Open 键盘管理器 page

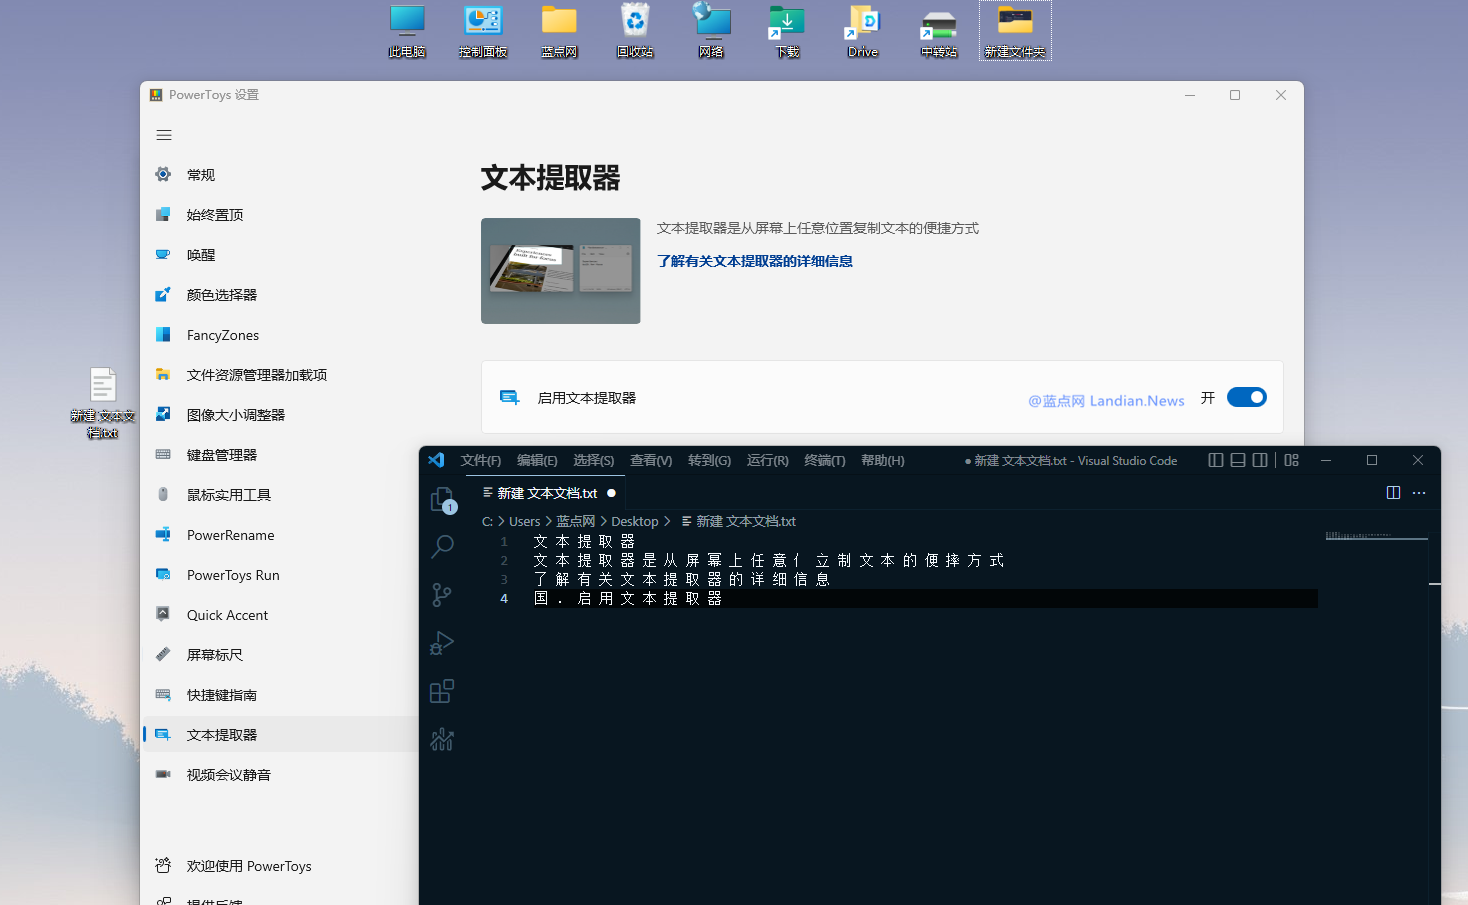click(x=279, y=455)
